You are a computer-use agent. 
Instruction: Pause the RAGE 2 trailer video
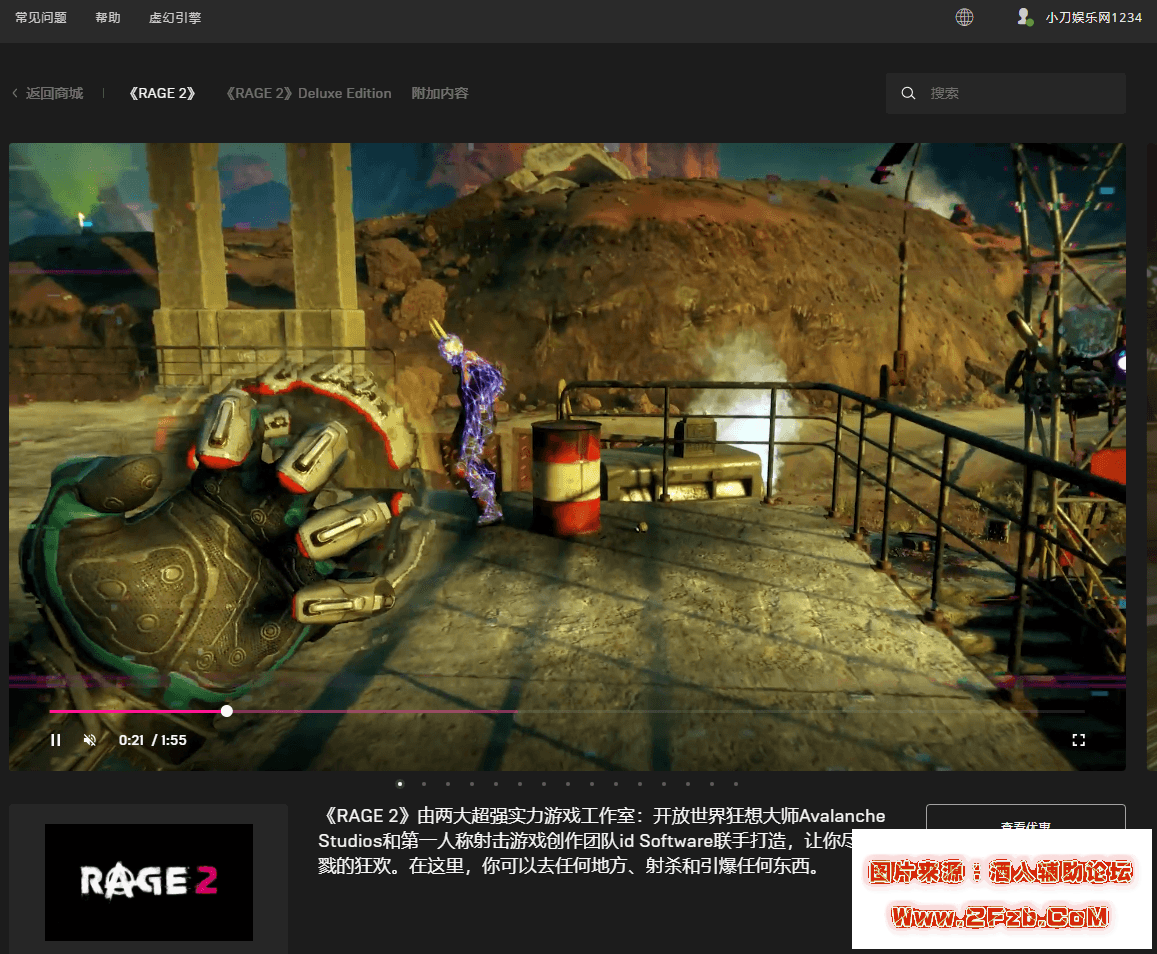click(x=56, y=740)
